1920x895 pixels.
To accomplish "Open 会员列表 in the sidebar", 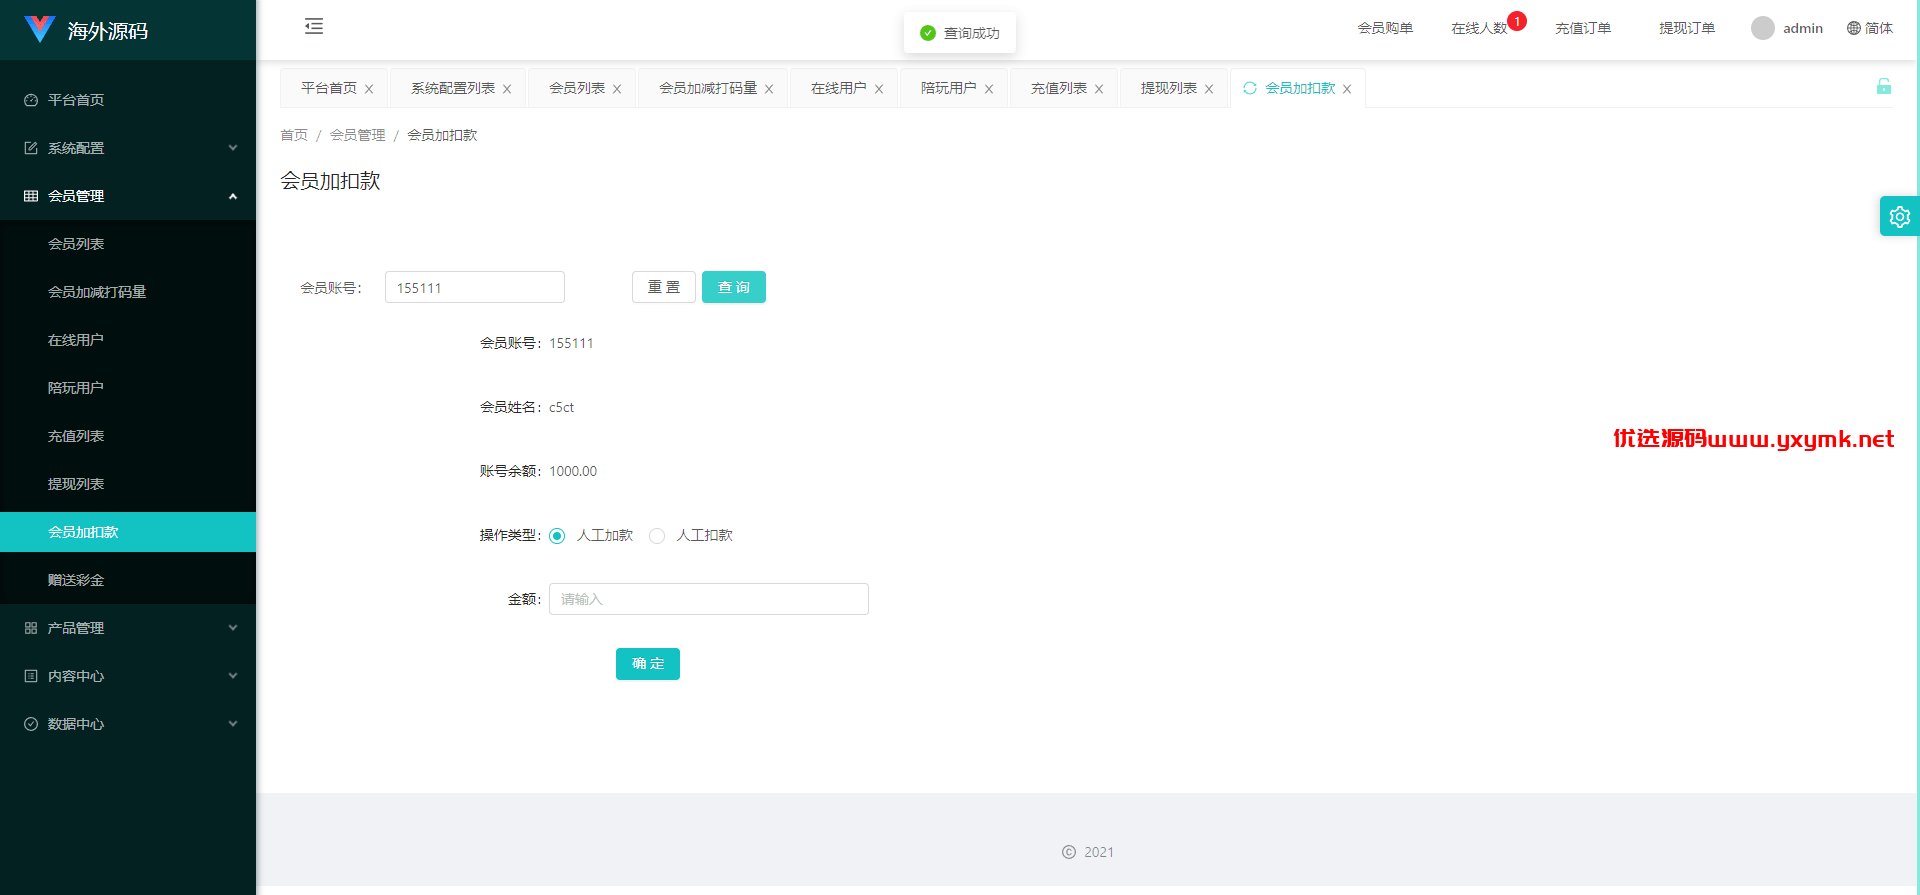I will 128,244.
